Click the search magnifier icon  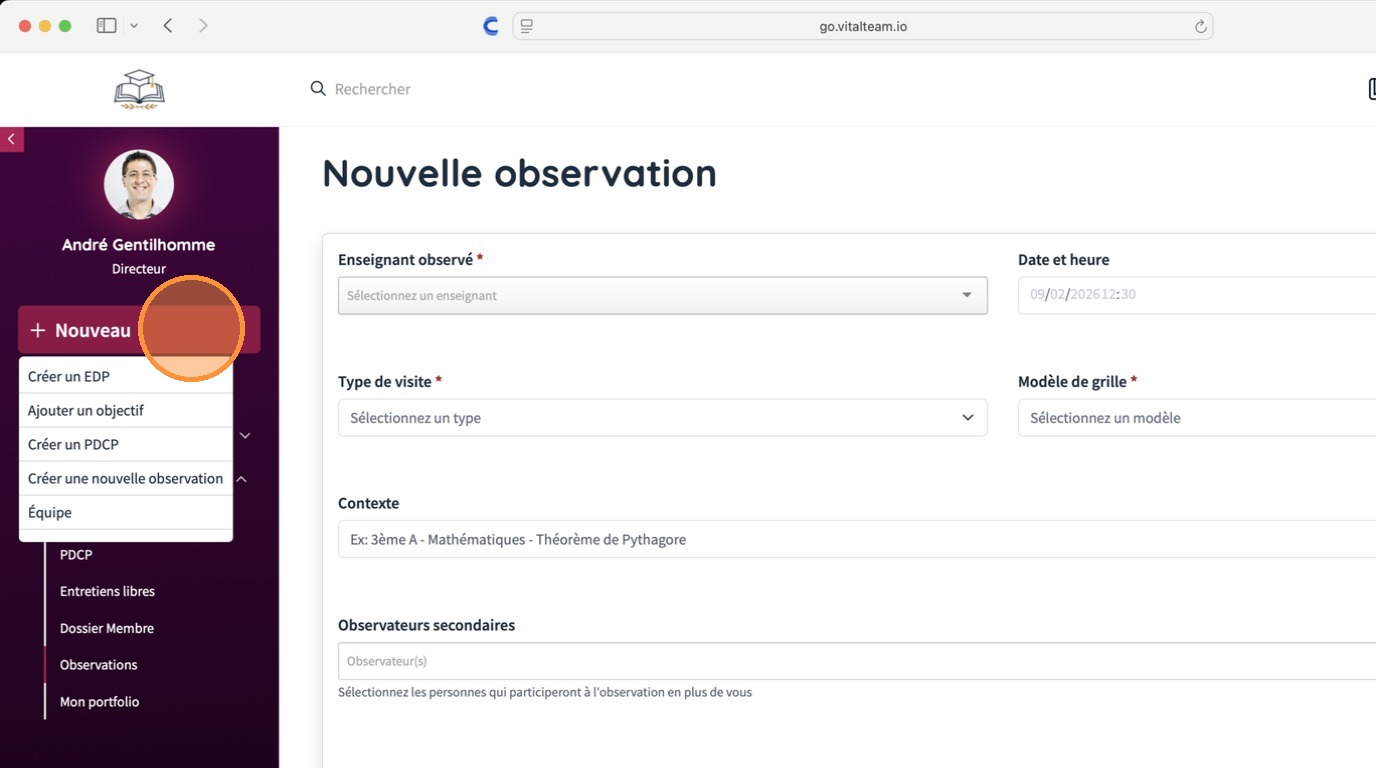coord(318,89)
